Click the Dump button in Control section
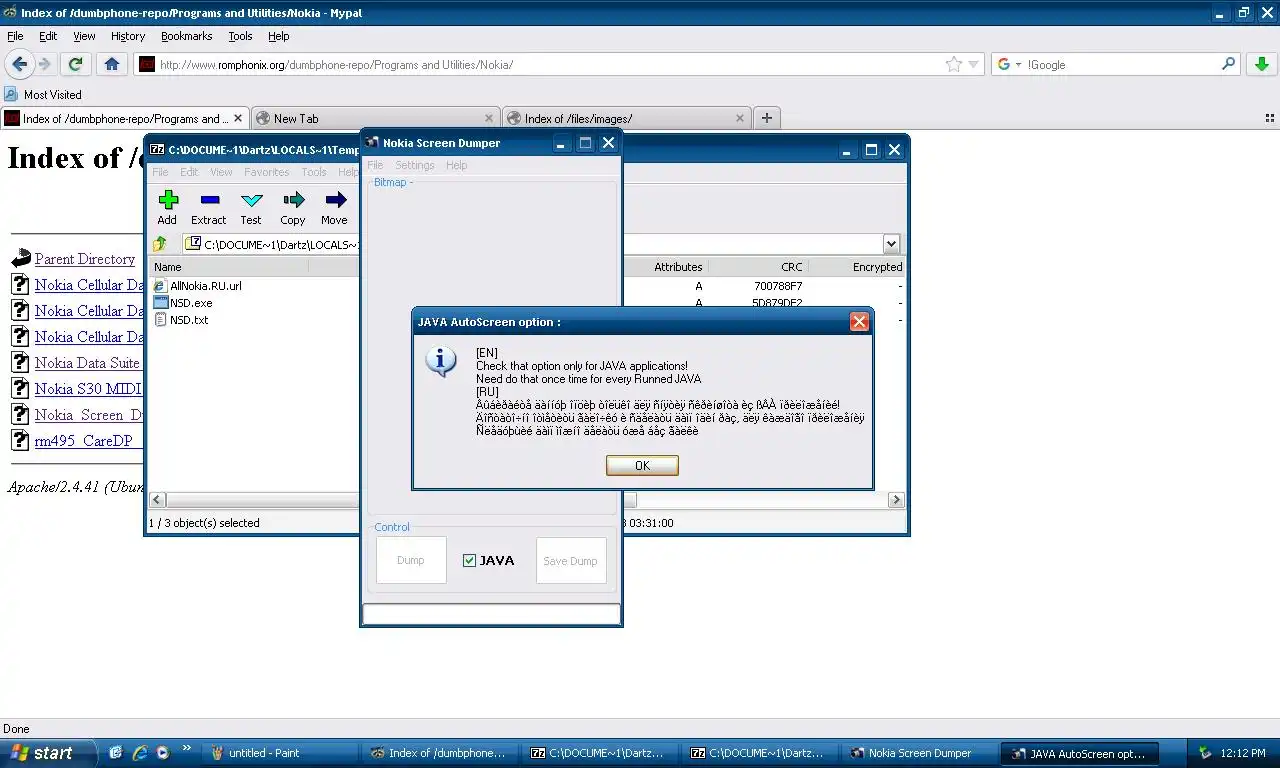The height and width of the screenshot is (768, 1280). tap(411, 560)
